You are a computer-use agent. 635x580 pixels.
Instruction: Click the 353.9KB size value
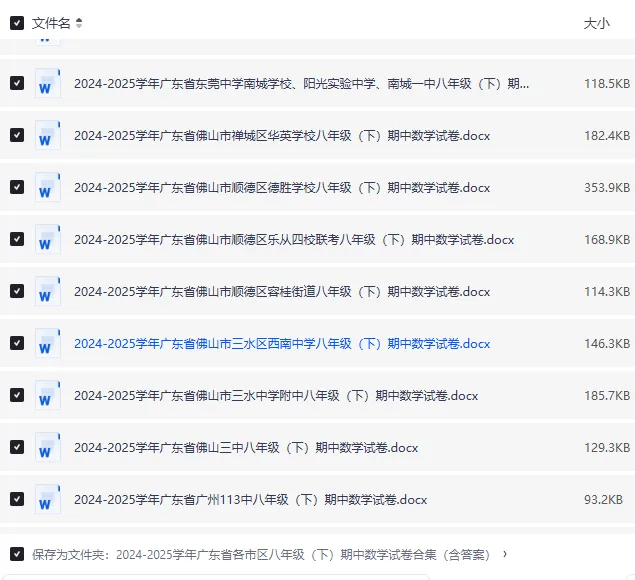[607, 188]
